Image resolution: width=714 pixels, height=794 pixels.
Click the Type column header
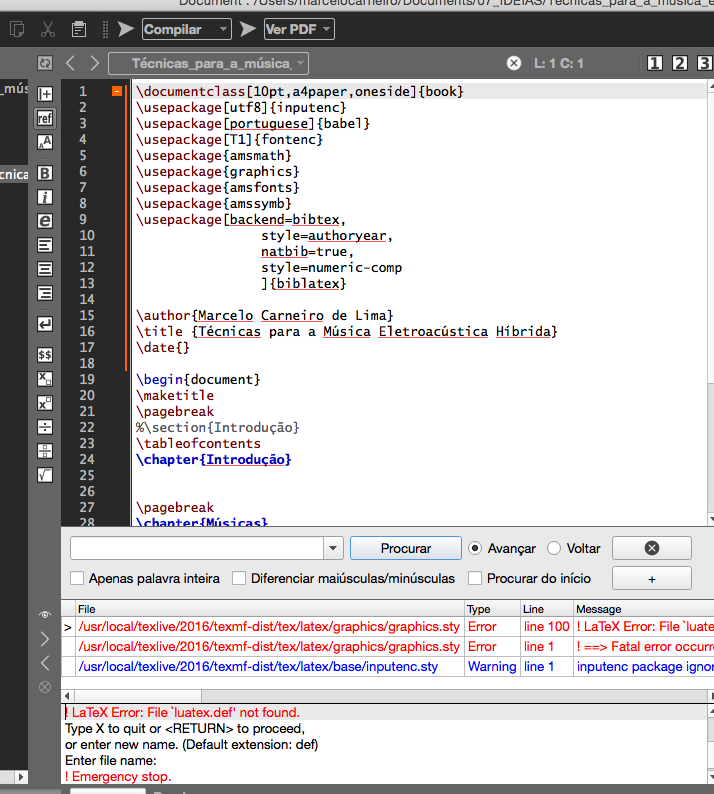pyautogui.click(x=493, y=609)
